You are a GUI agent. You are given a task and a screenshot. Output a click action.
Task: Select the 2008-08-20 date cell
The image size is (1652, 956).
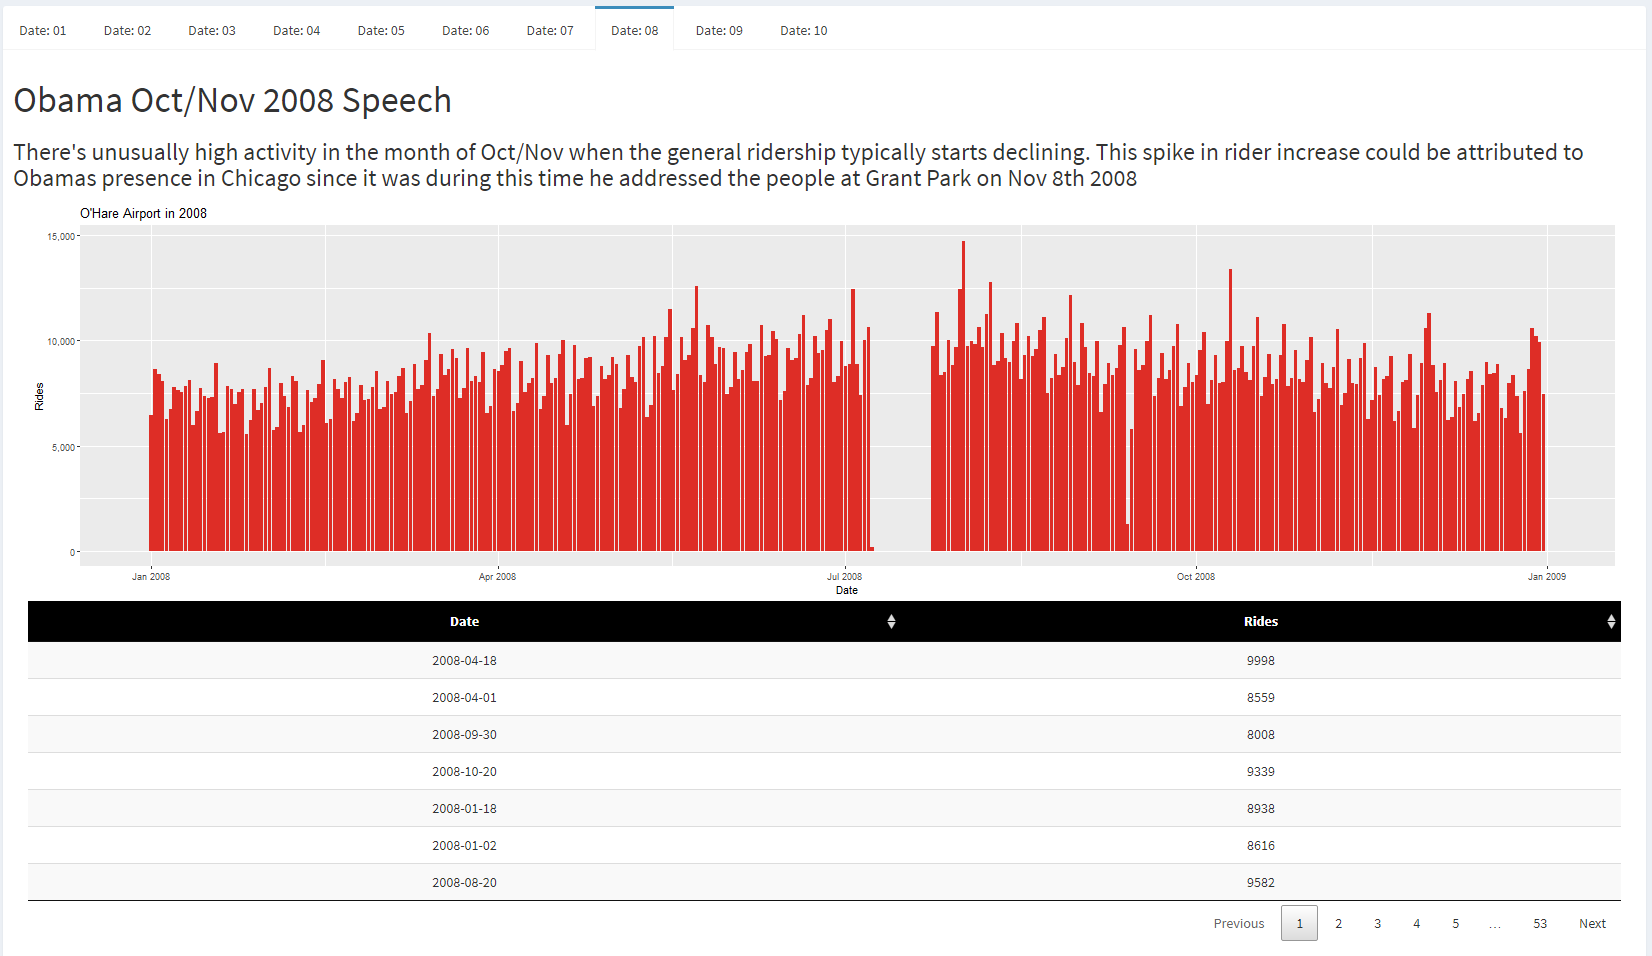[x=464, y=883]
